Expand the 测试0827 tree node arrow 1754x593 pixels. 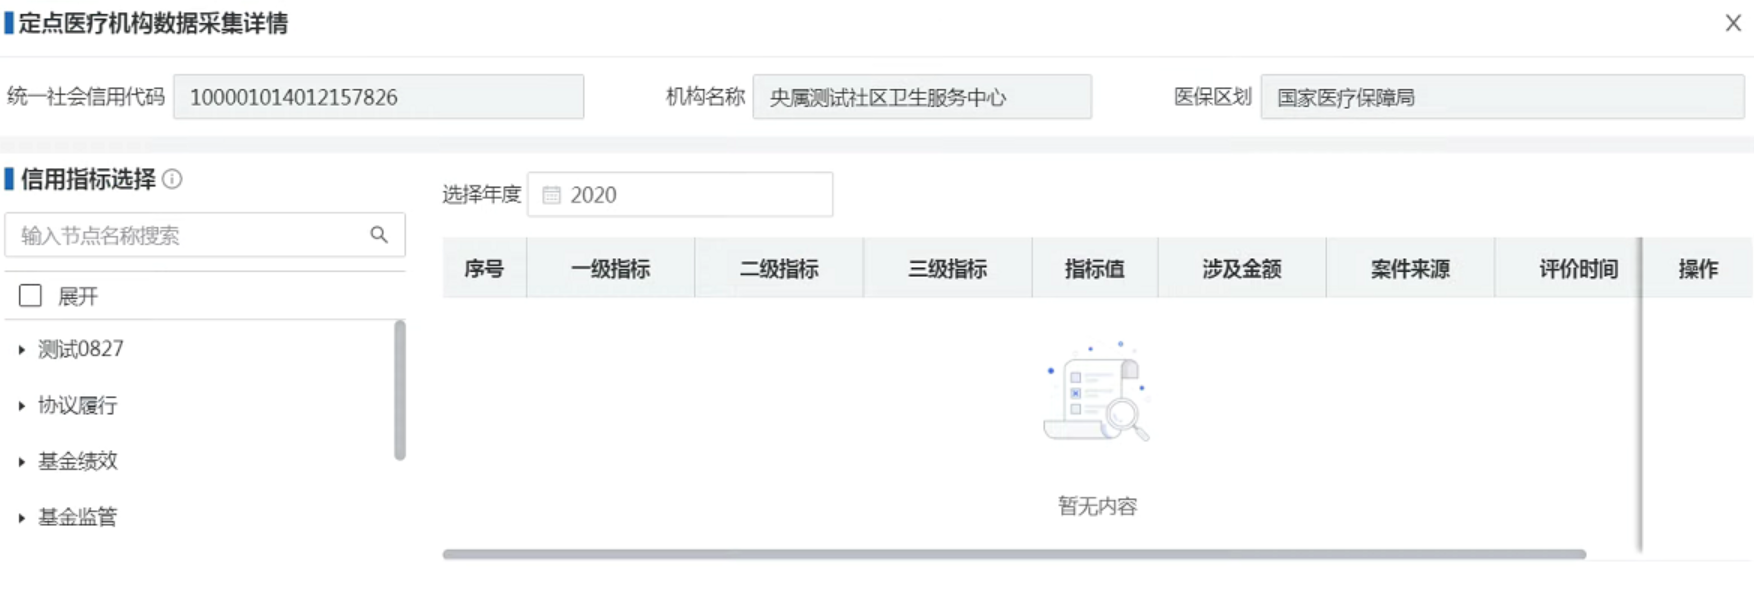click(22, 350)
